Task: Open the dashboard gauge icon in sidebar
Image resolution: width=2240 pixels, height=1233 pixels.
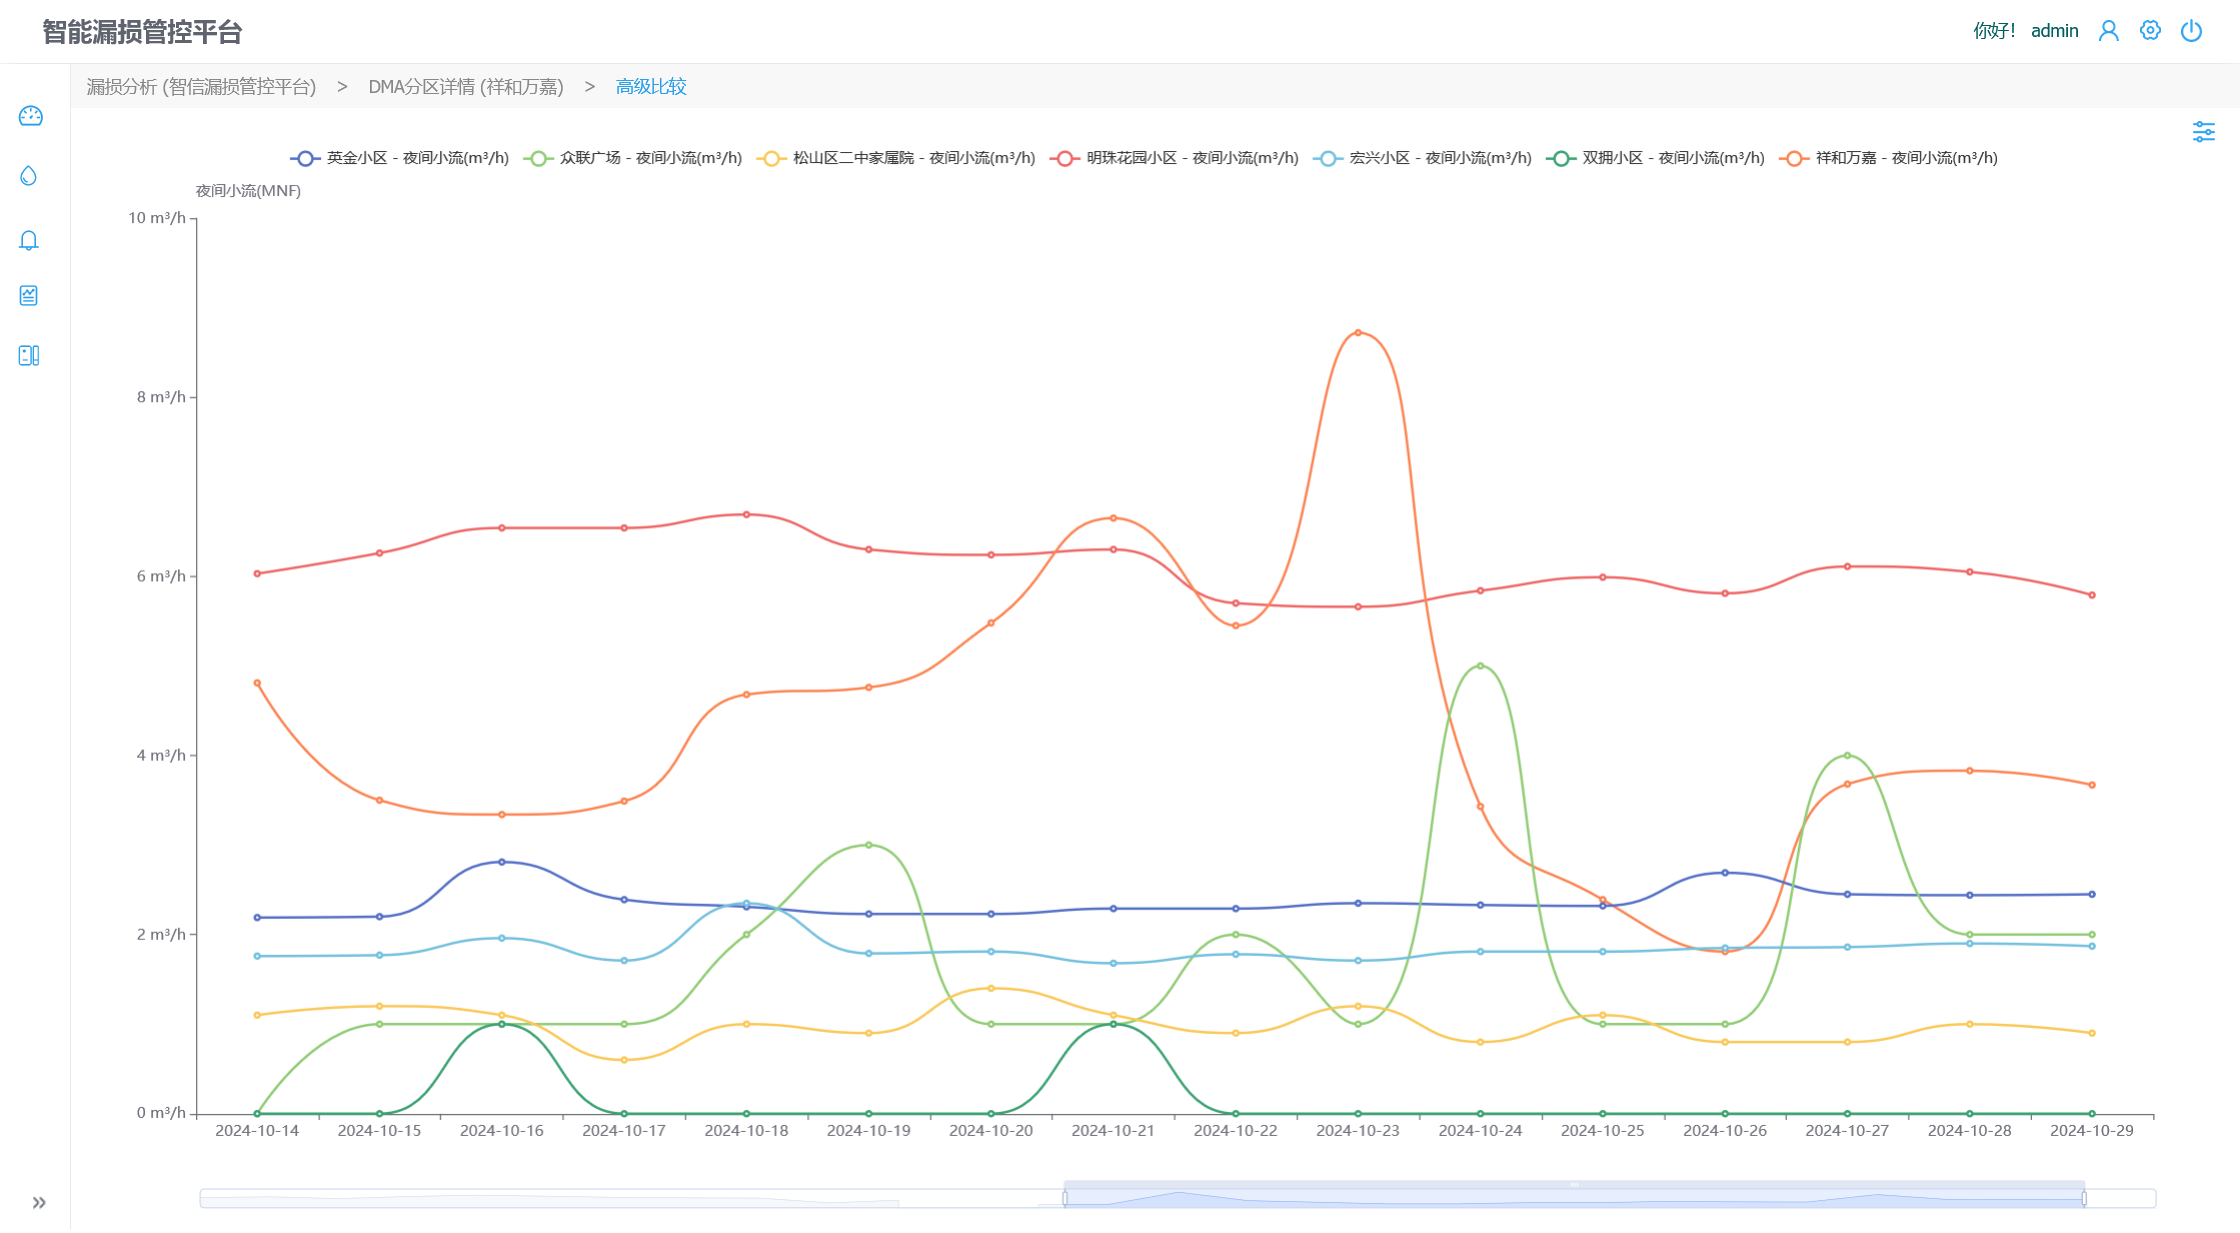Action: (x=30, y=116)
